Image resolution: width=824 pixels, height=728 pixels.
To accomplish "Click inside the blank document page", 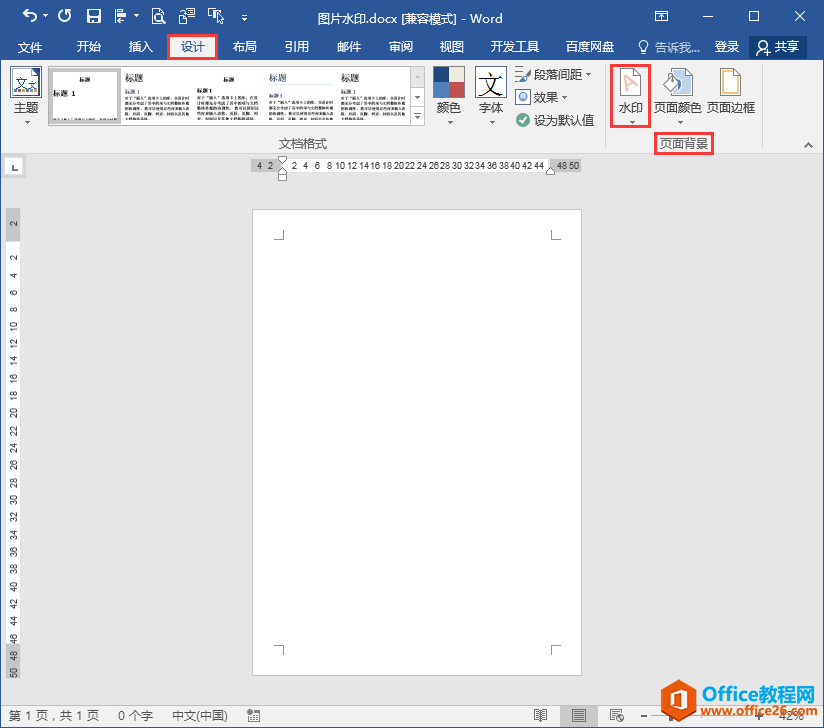I will [417, 442].
